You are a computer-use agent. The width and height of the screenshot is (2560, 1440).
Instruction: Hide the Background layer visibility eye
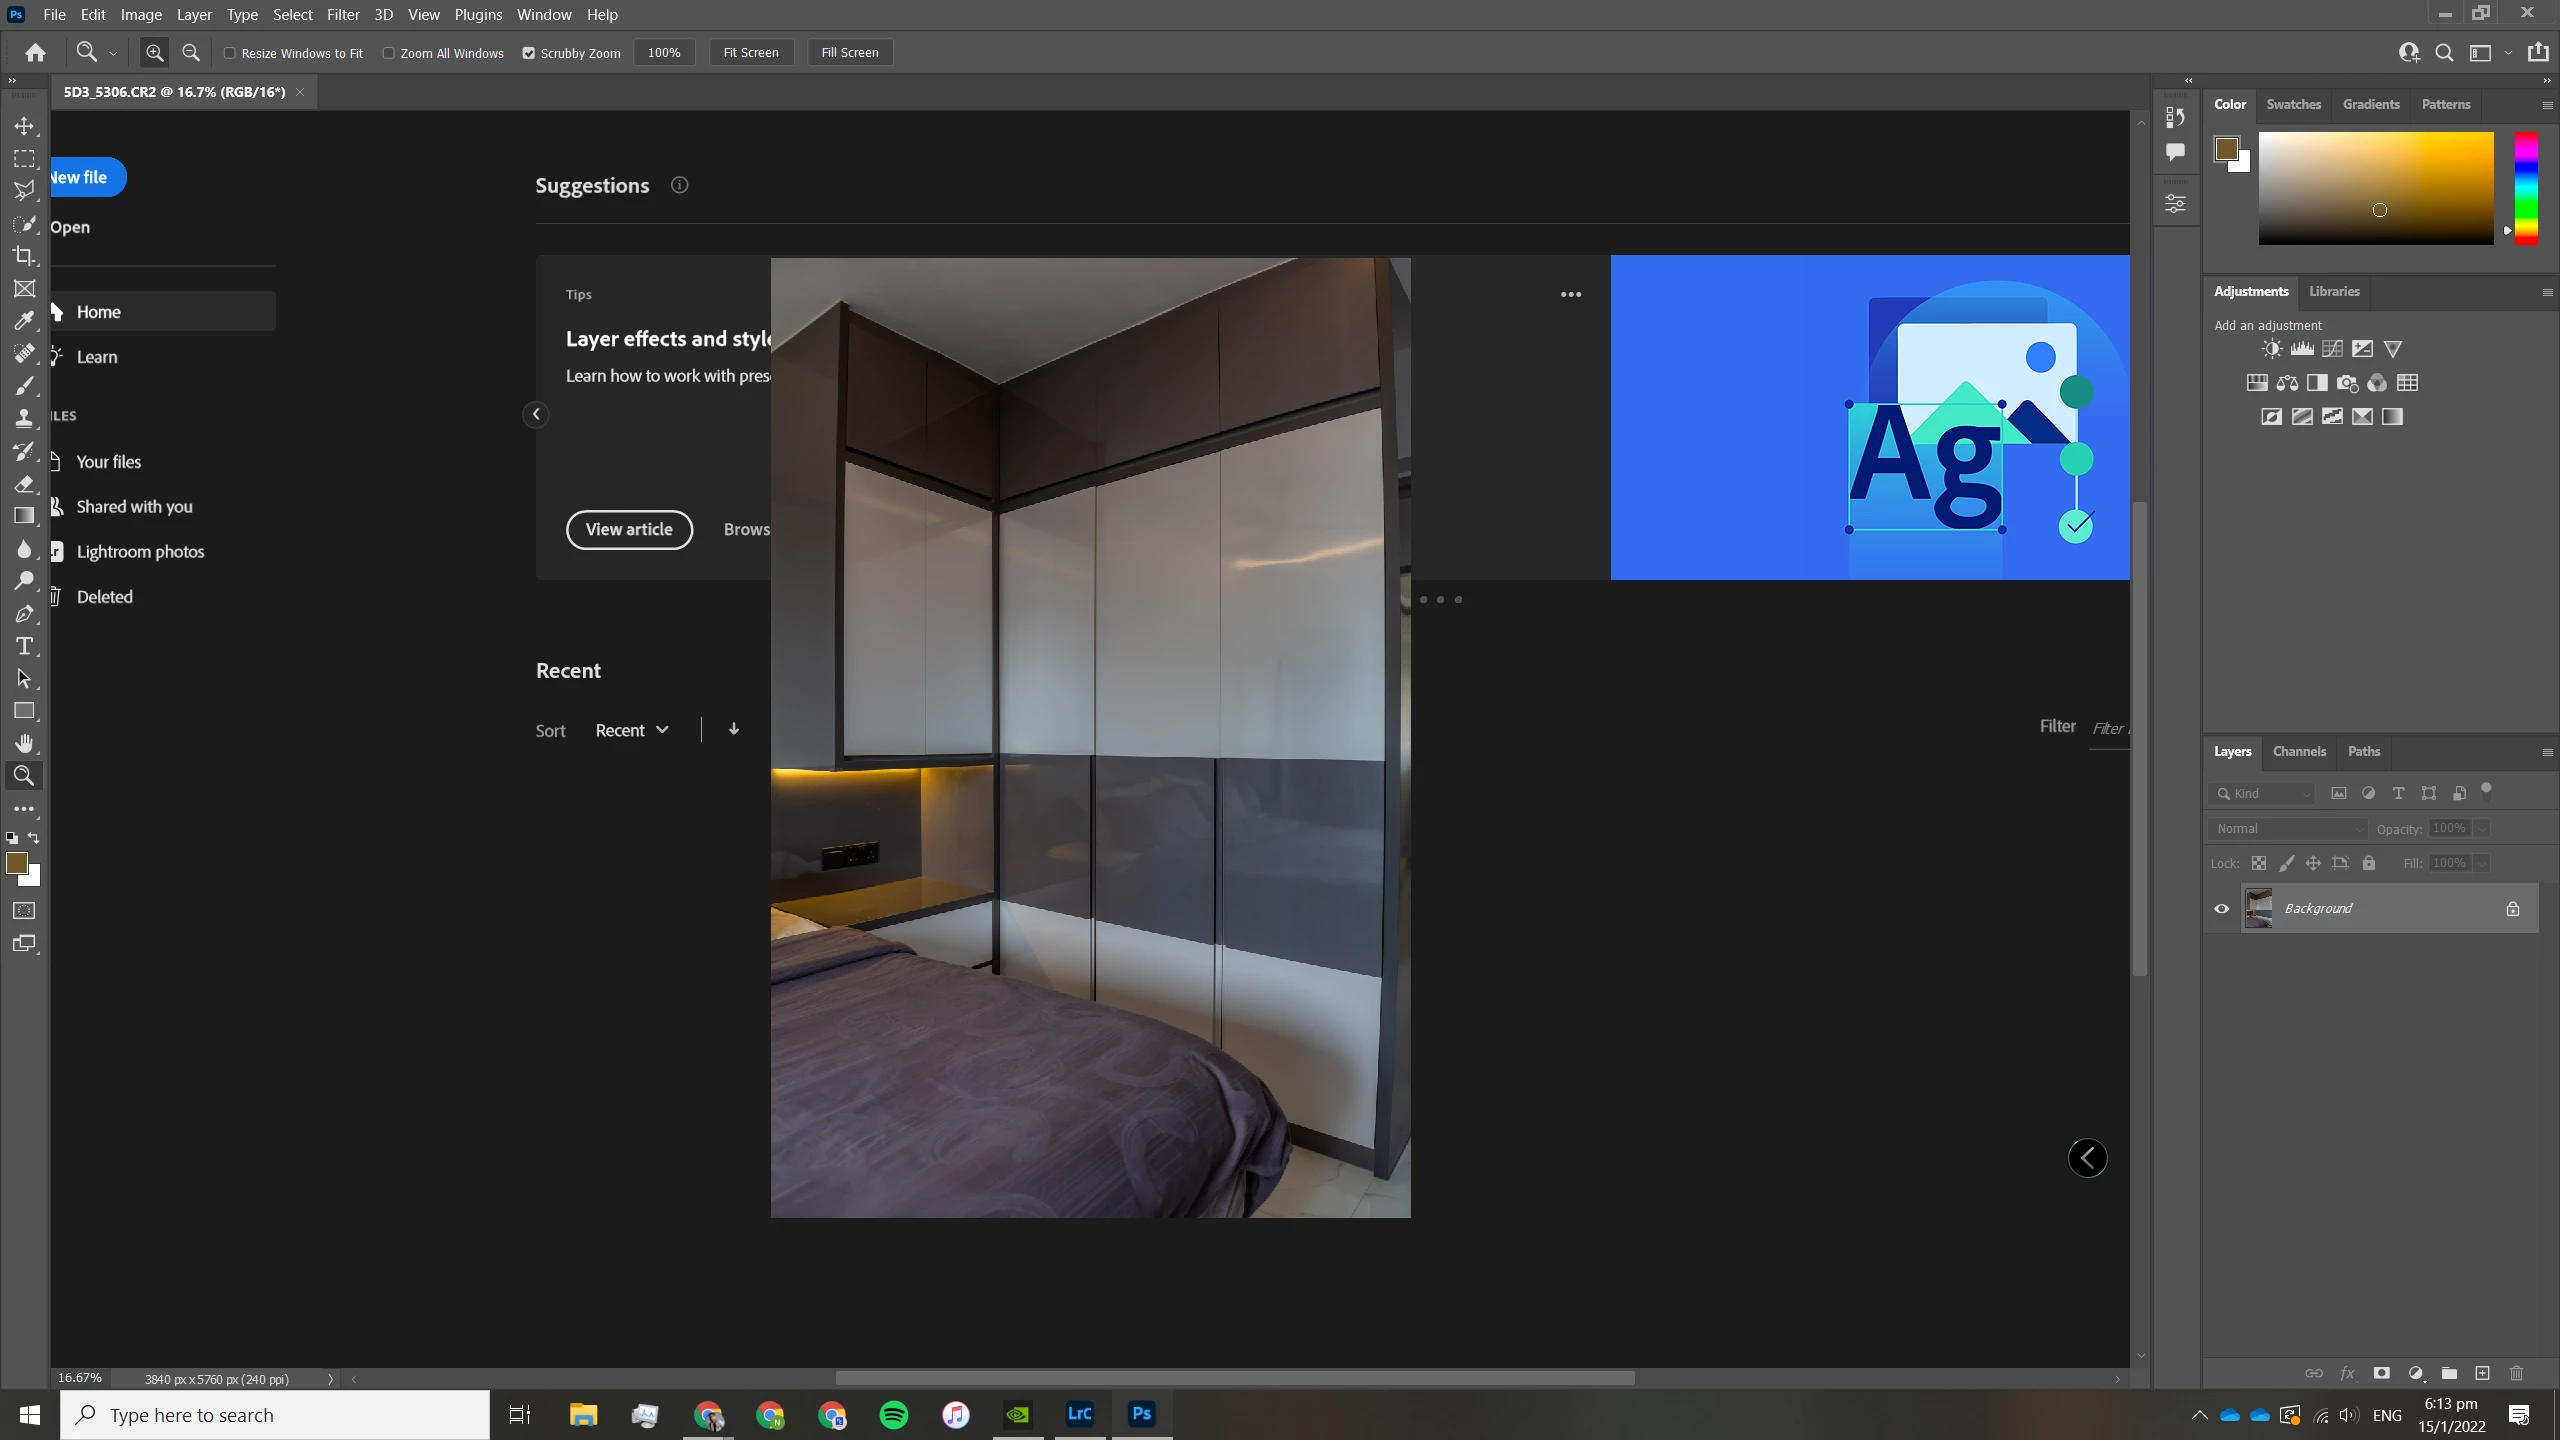coord(2222,909)
